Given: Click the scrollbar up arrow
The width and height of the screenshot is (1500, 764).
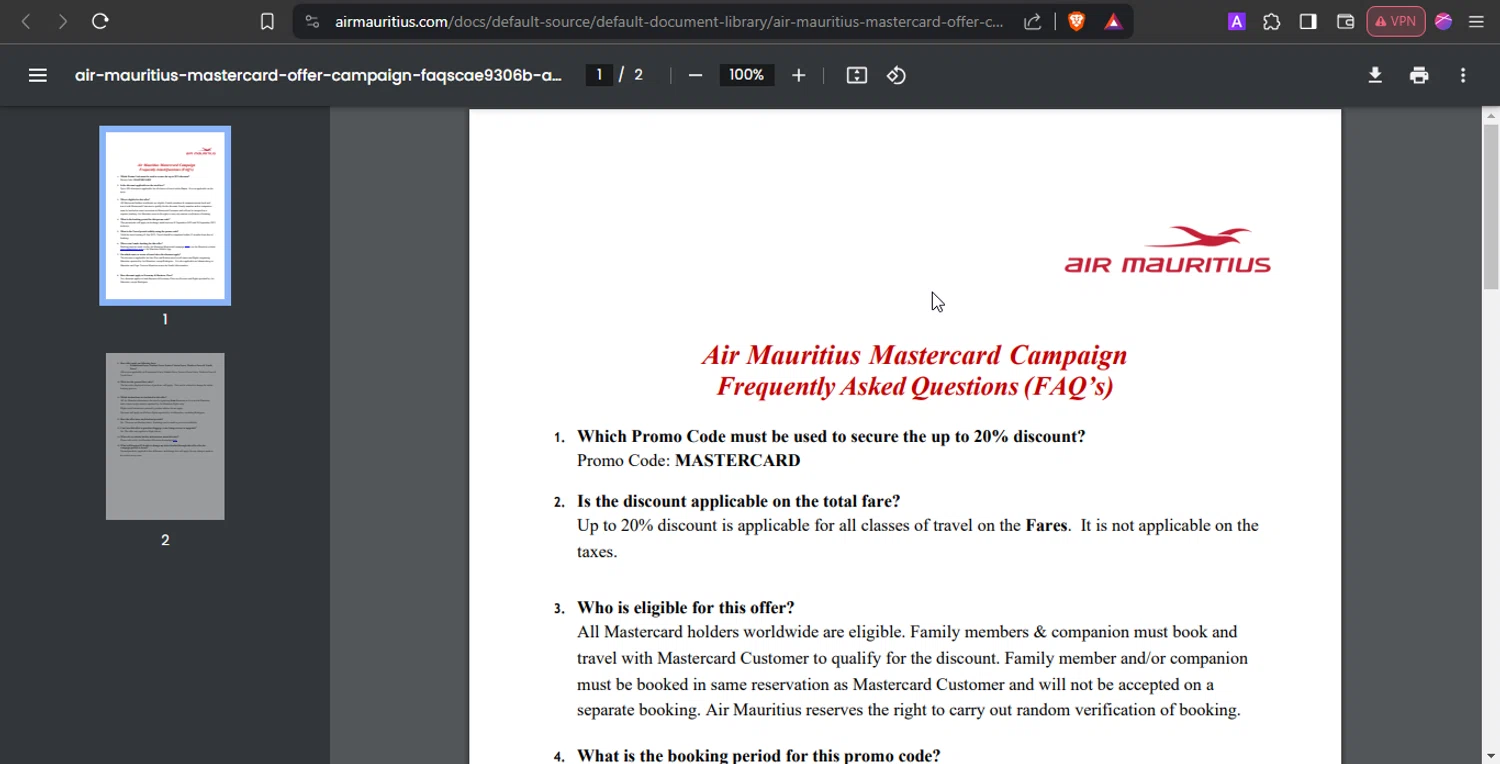Looking at the screenshot, I should click(1491, 116).
